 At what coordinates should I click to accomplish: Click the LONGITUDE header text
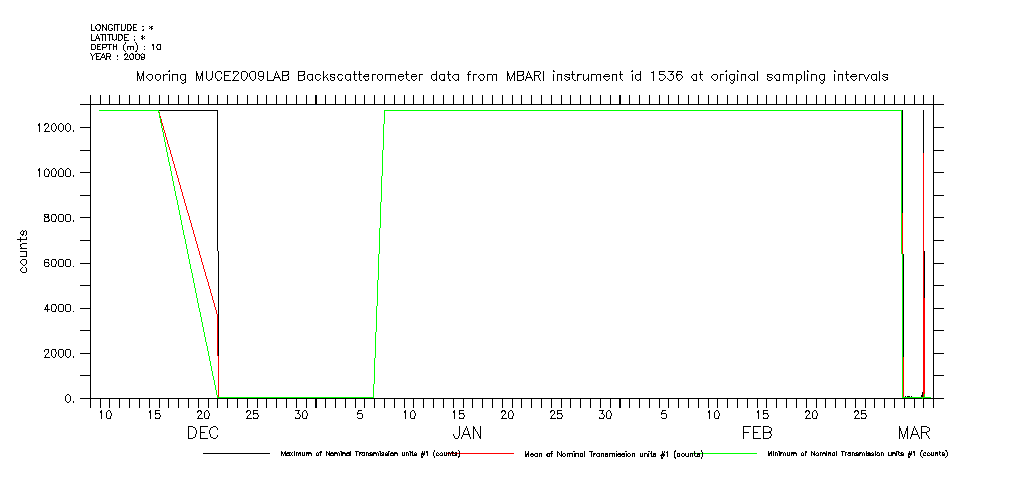coord(122,27)
